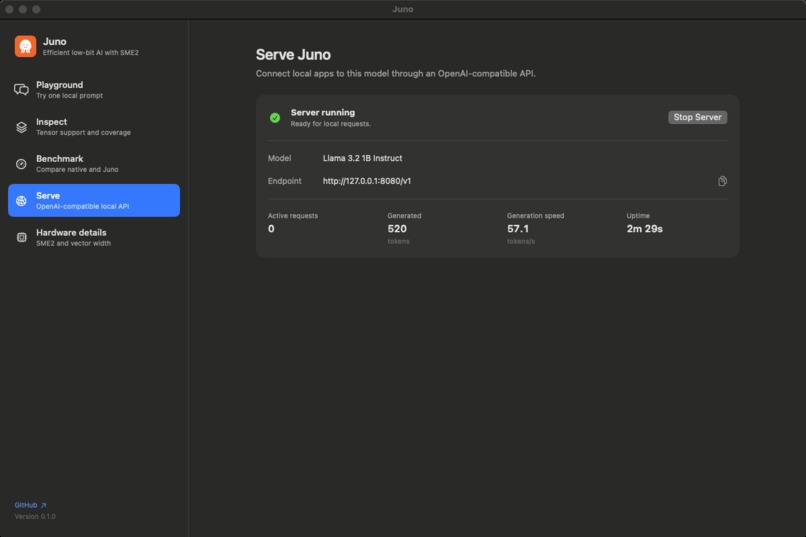Close the Juno window

tap(9, 9)
